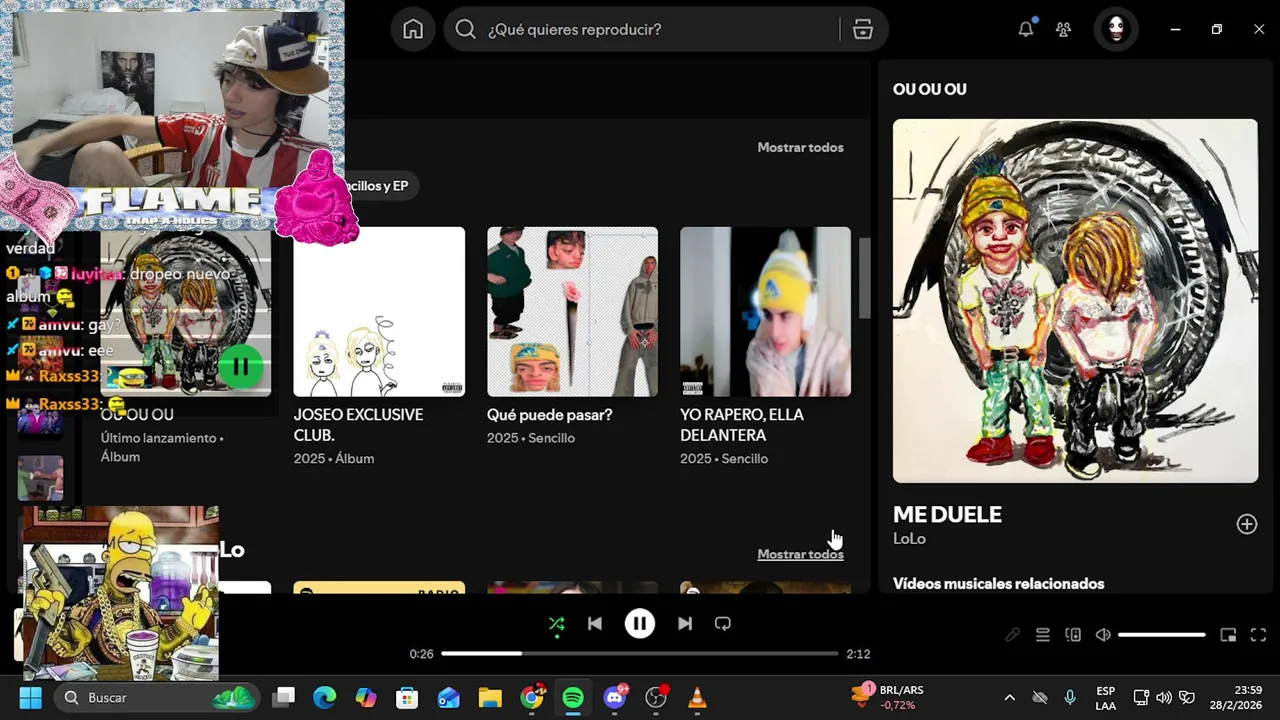Click the YO RAPERO, ELLA DELANTERA title
Screen dimensions: 1280x720
742,425
